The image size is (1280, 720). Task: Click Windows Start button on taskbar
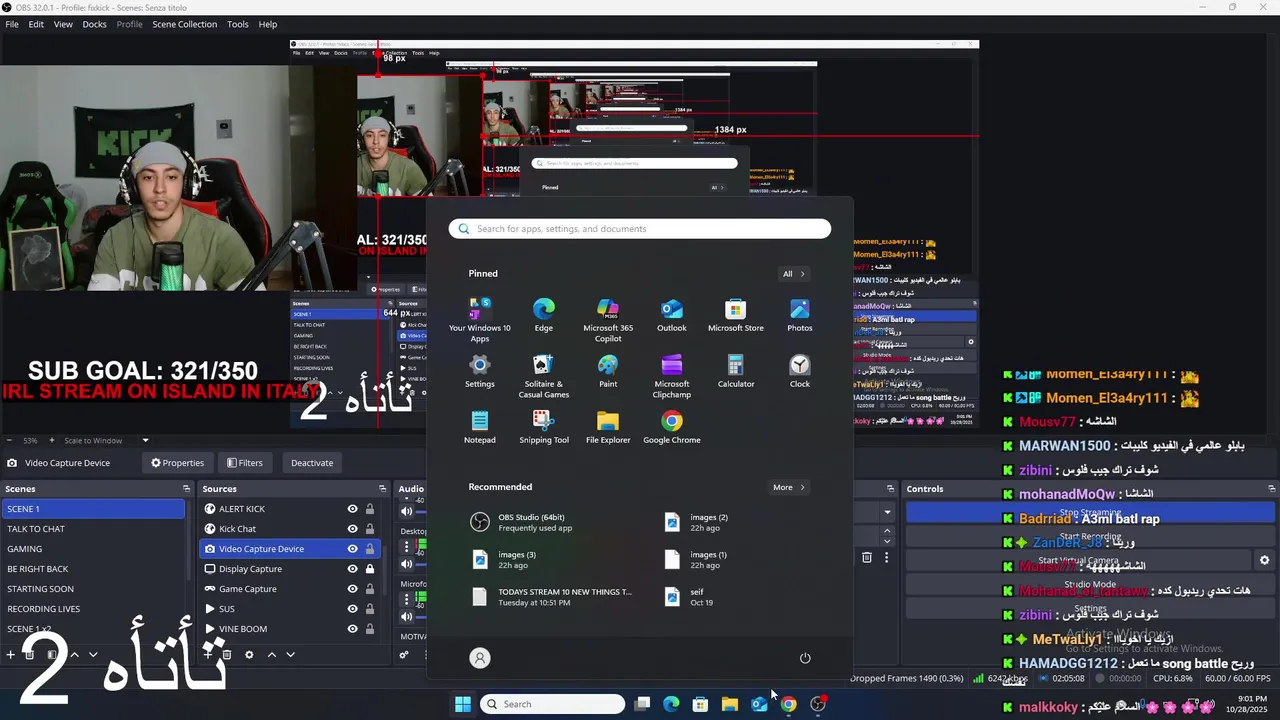(463, 704)
